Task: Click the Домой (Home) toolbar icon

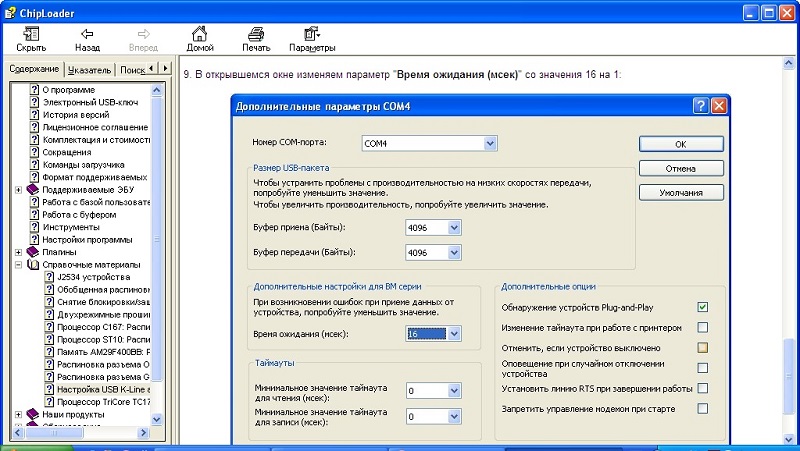Action: (x=199, y=33)
